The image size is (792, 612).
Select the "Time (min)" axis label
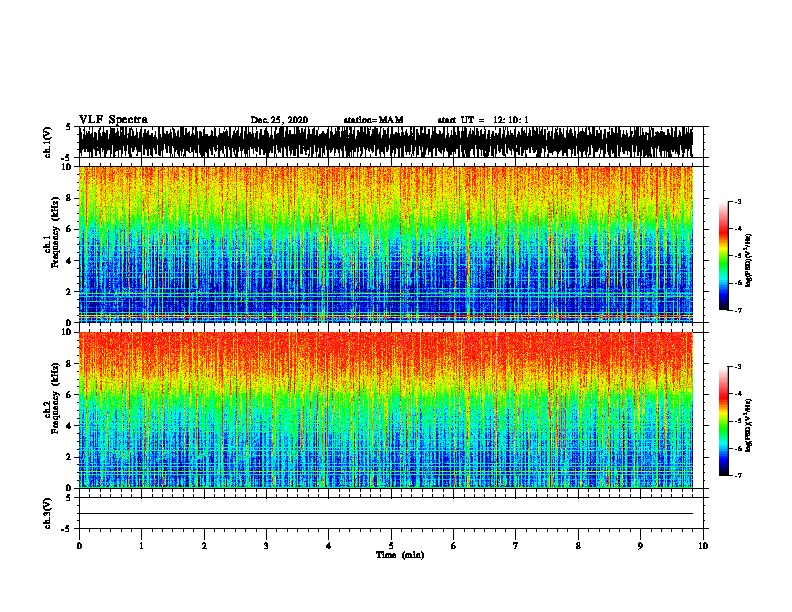400,555
